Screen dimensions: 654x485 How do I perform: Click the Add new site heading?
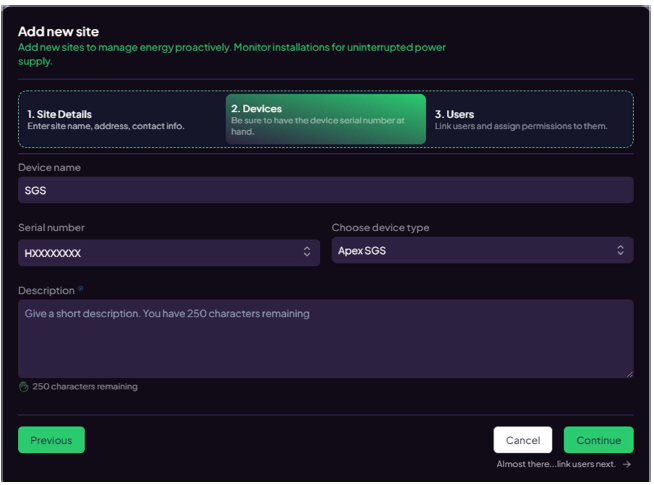click(58, 32)
